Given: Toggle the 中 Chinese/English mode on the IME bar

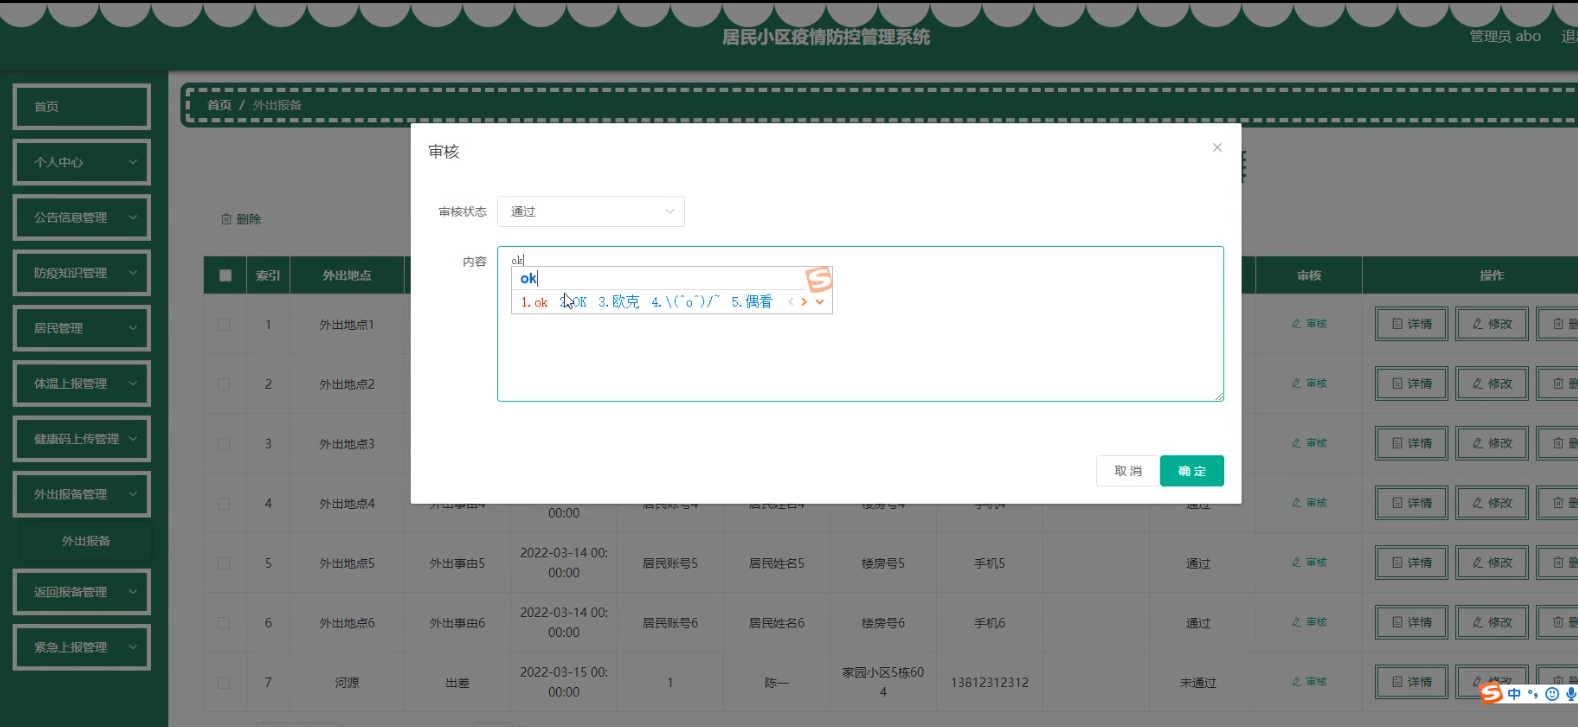Looking at the screenshot, I should click(1514, 694).
